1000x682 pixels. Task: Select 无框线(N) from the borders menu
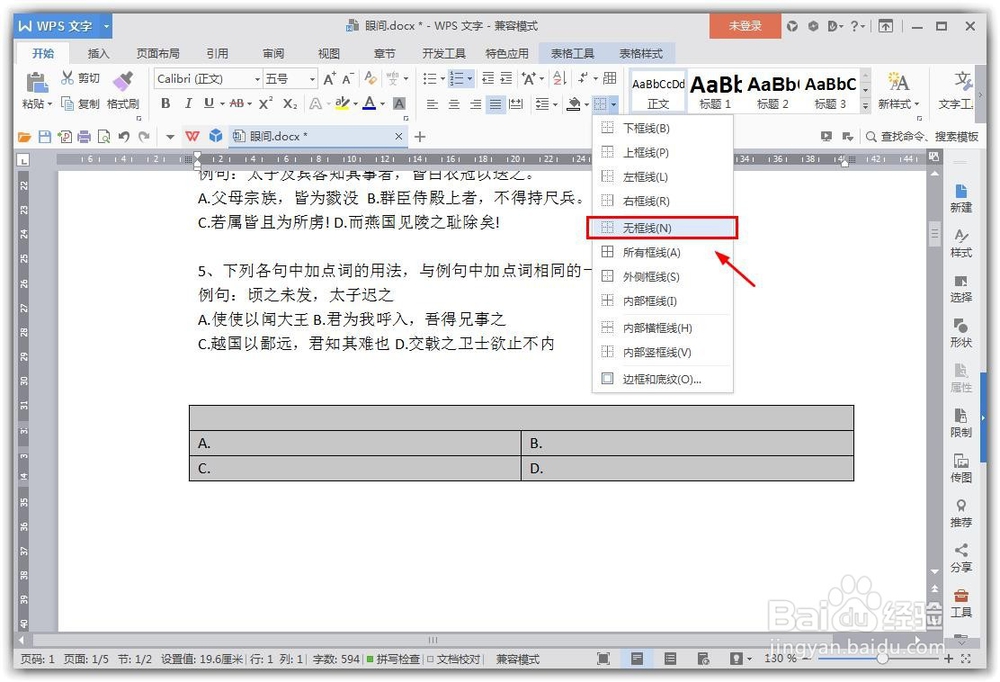pos(662,228)
